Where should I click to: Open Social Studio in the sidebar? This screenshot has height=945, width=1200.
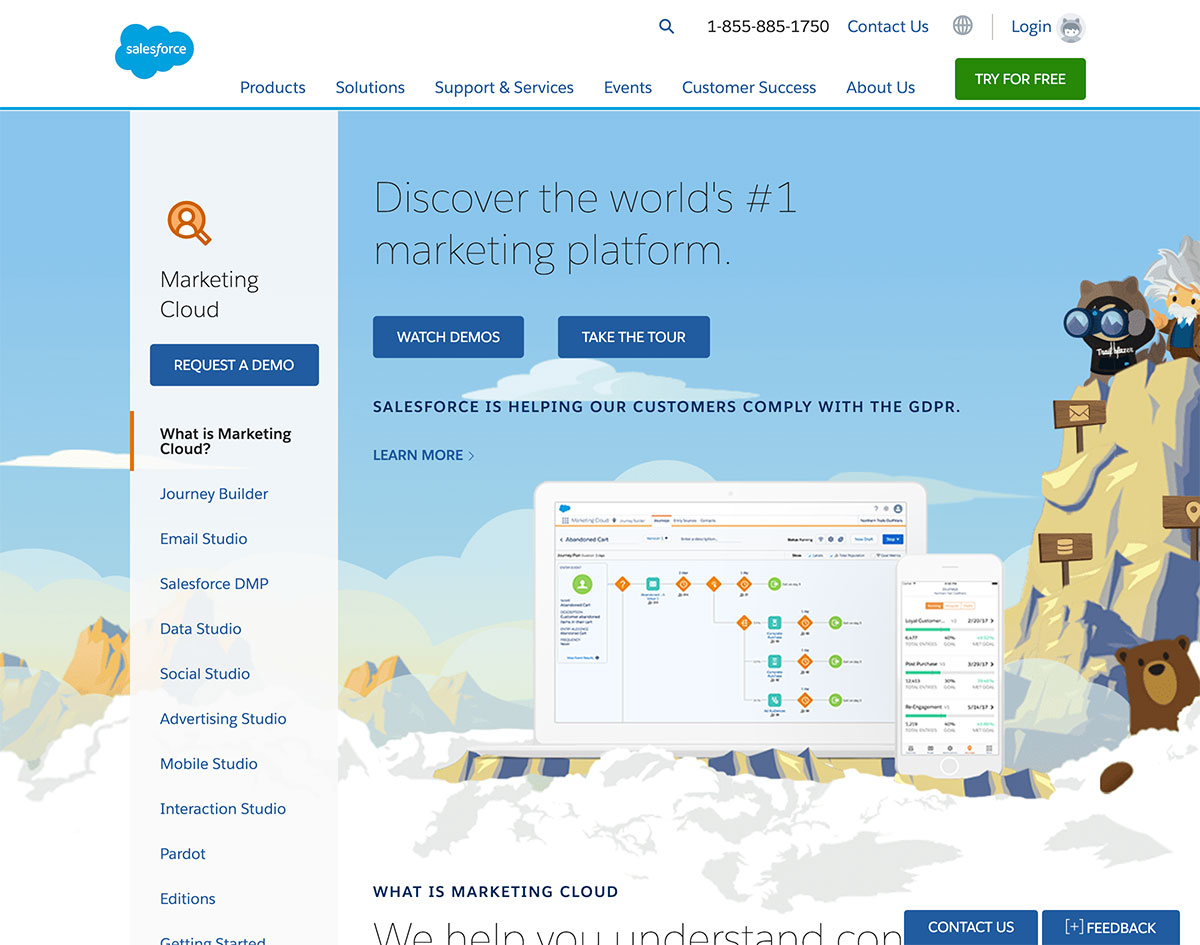[x=205, y=674]
